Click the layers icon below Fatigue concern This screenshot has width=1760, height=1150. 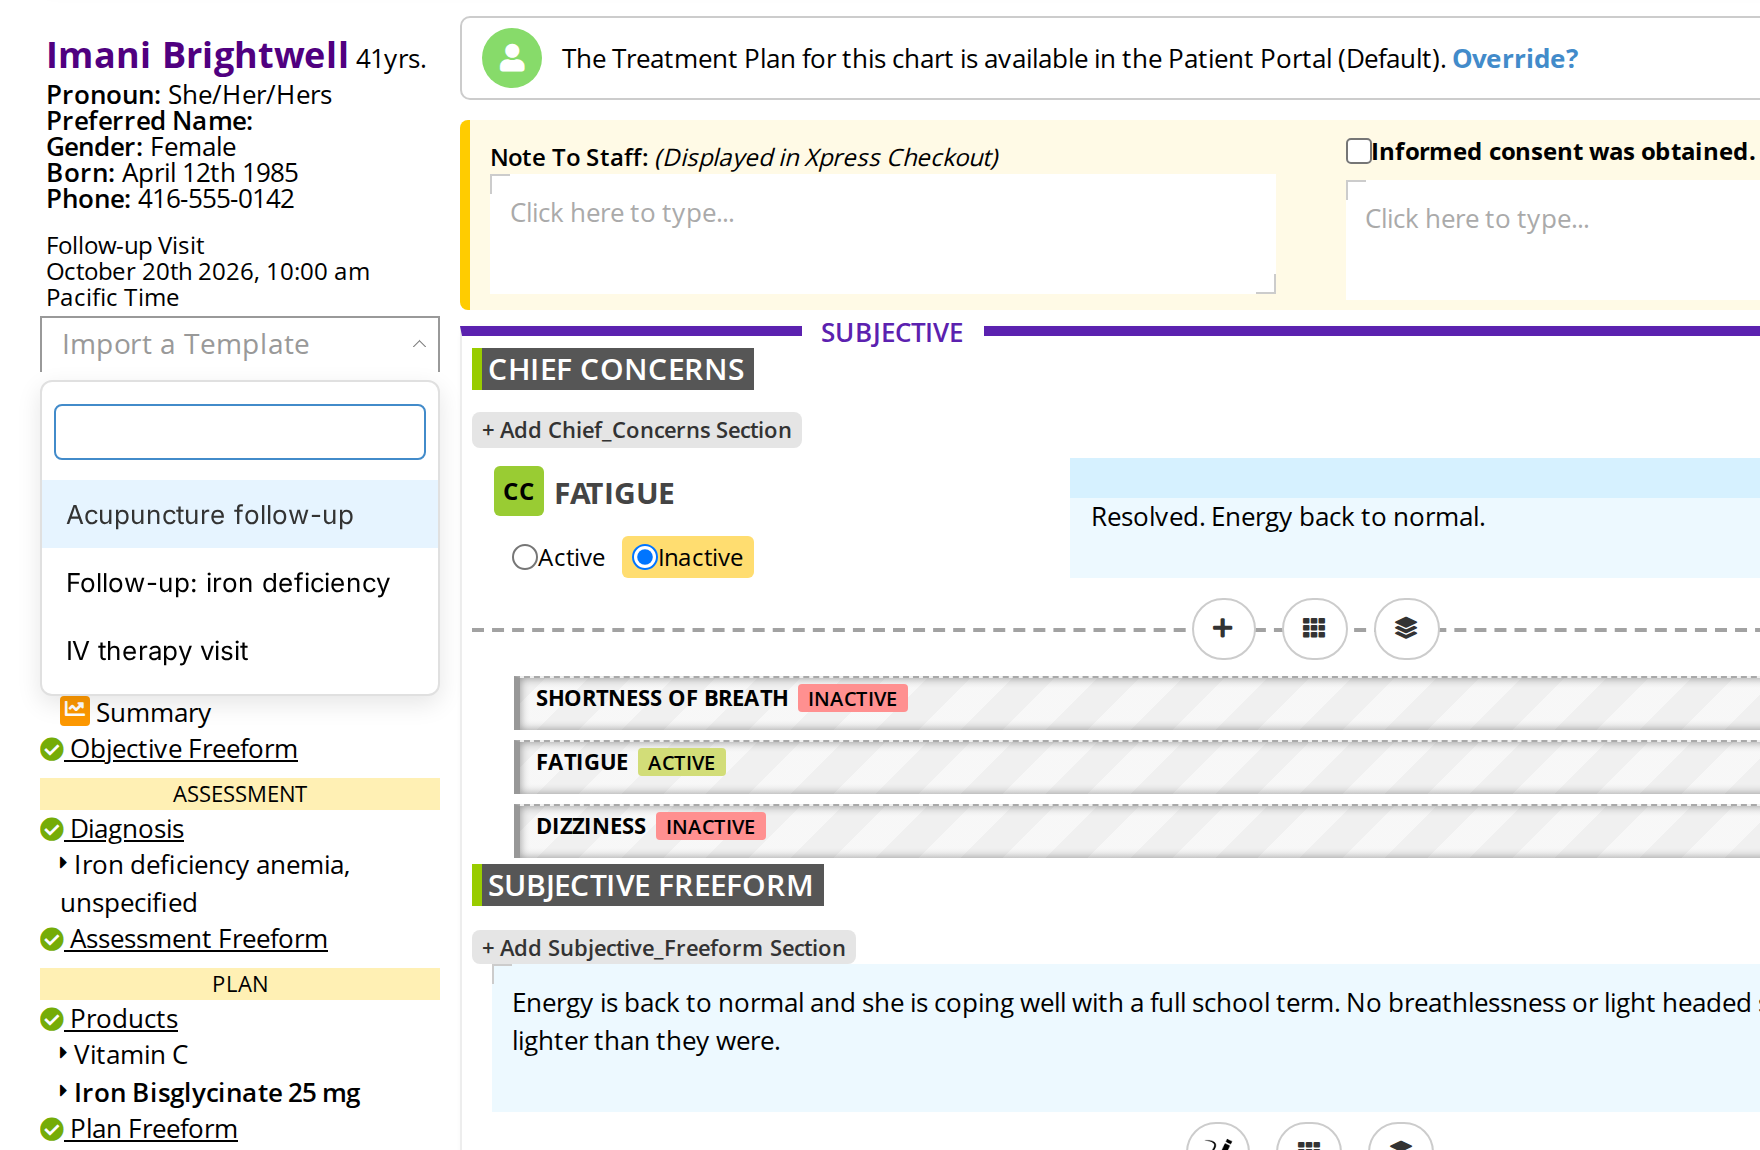[x=1406, y=629]
